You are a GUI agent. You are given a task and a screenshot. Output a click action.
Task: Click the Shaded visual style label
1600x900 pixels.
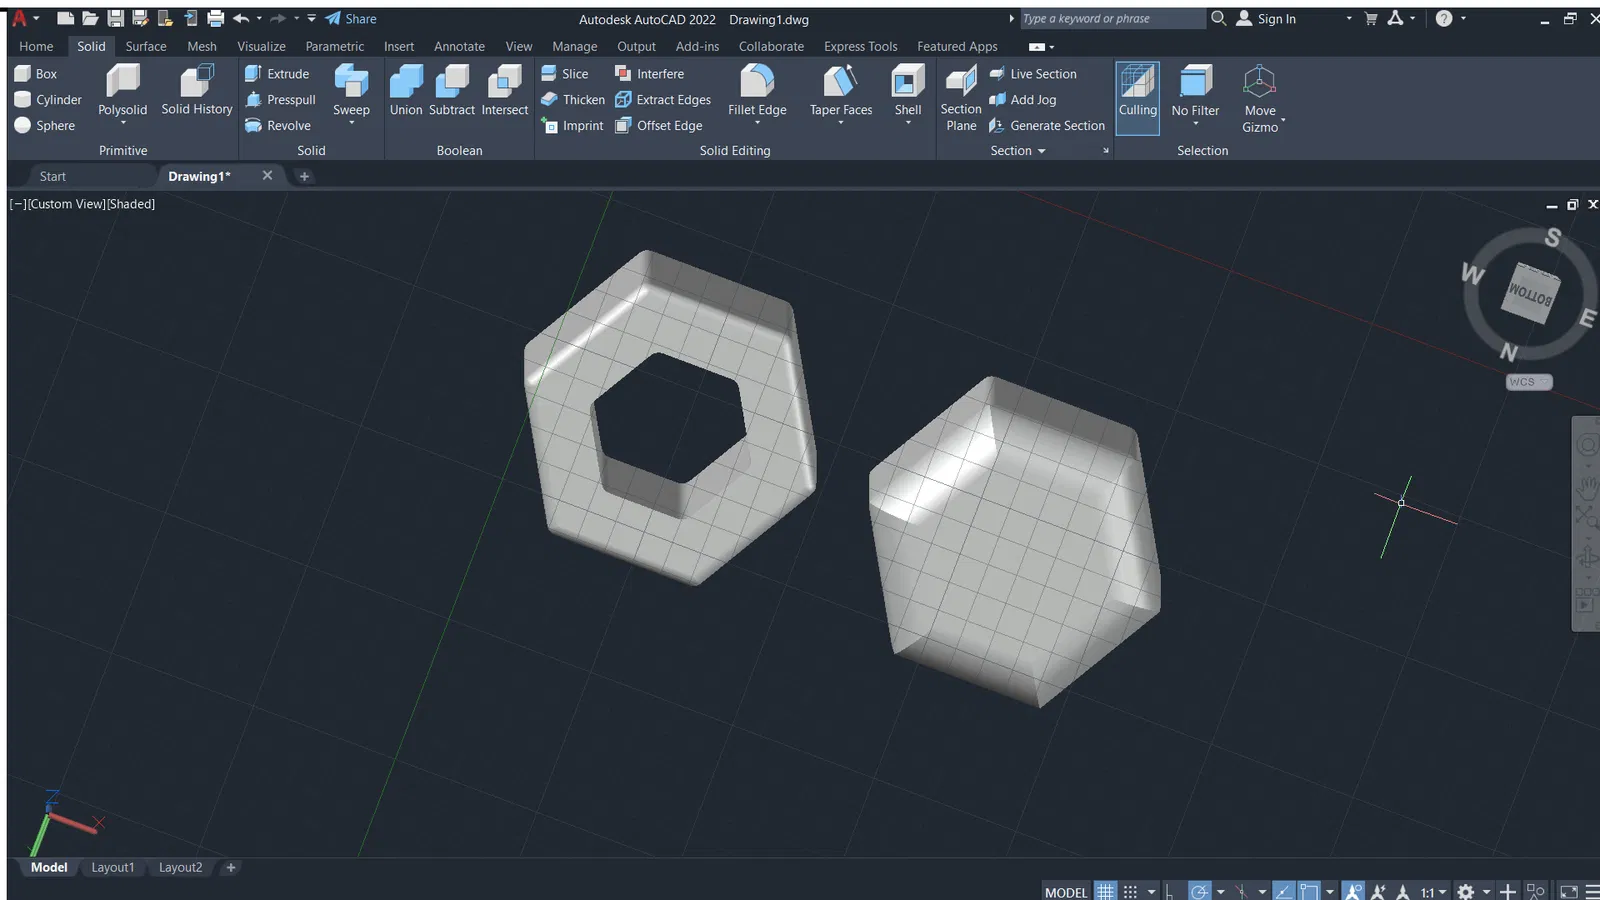click(x=131, y=204)
